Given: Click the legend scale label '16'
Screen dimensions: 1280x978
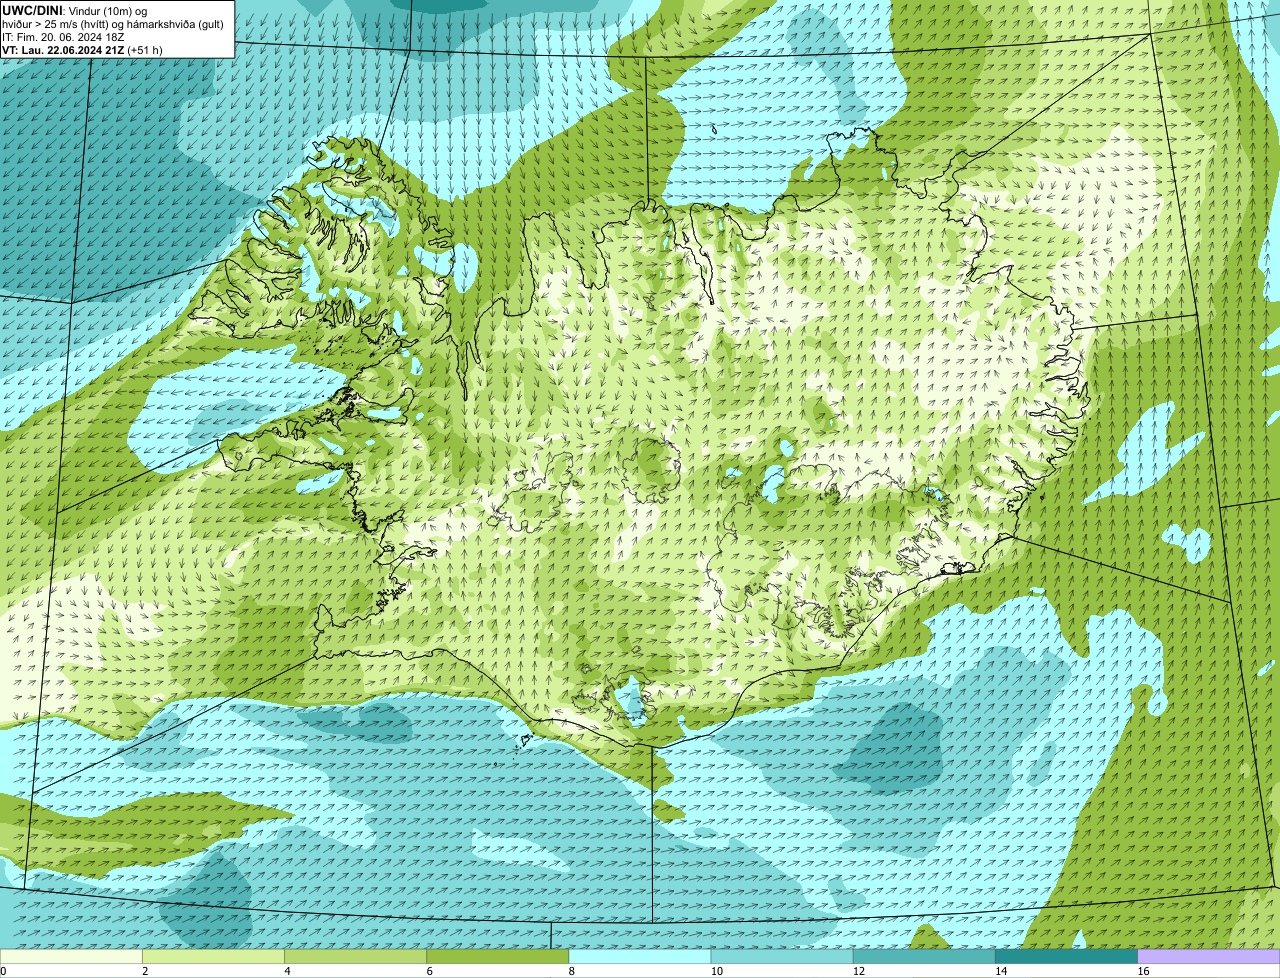Looking at the screenshot, I should point(1143,971).
